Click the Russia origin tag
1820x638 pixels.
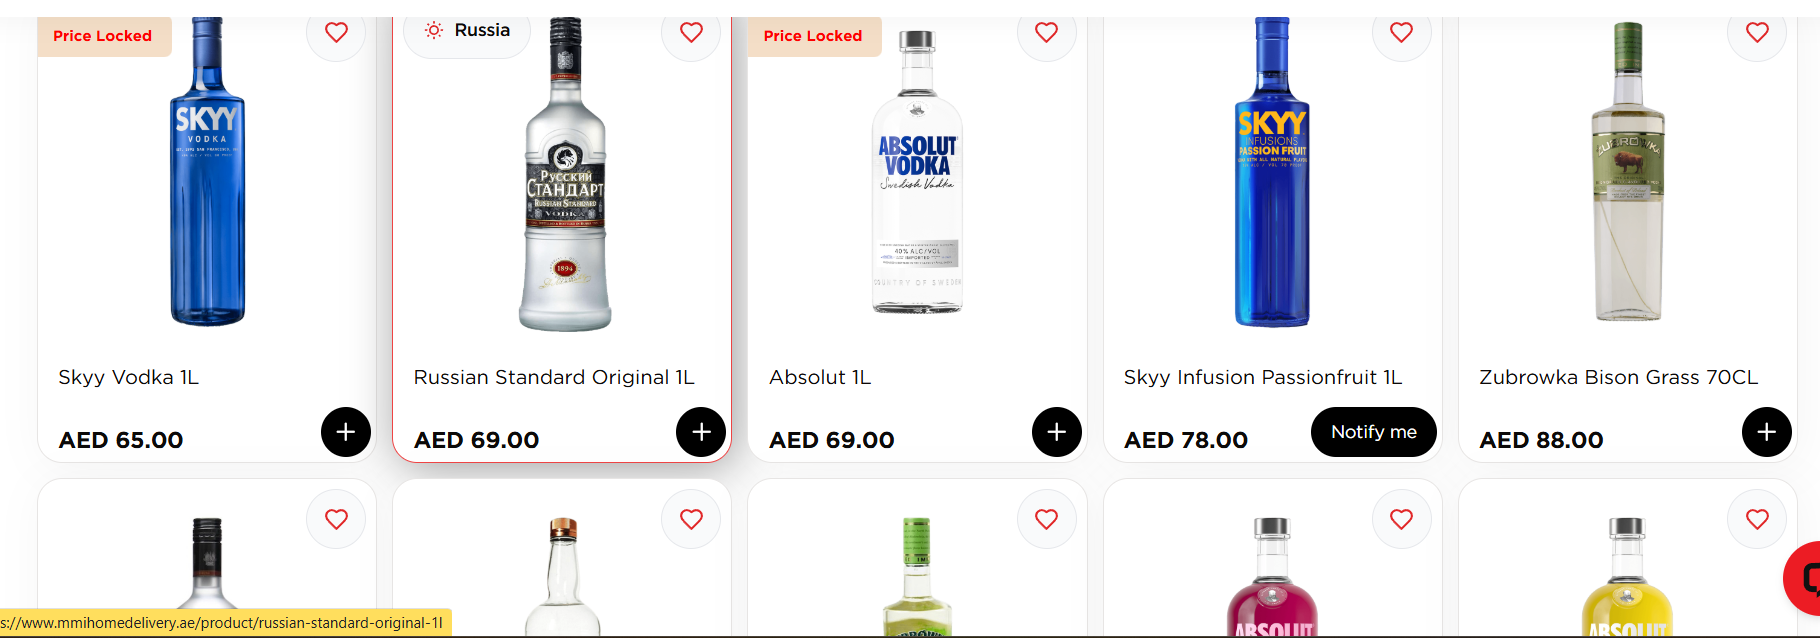click(467, 31)
